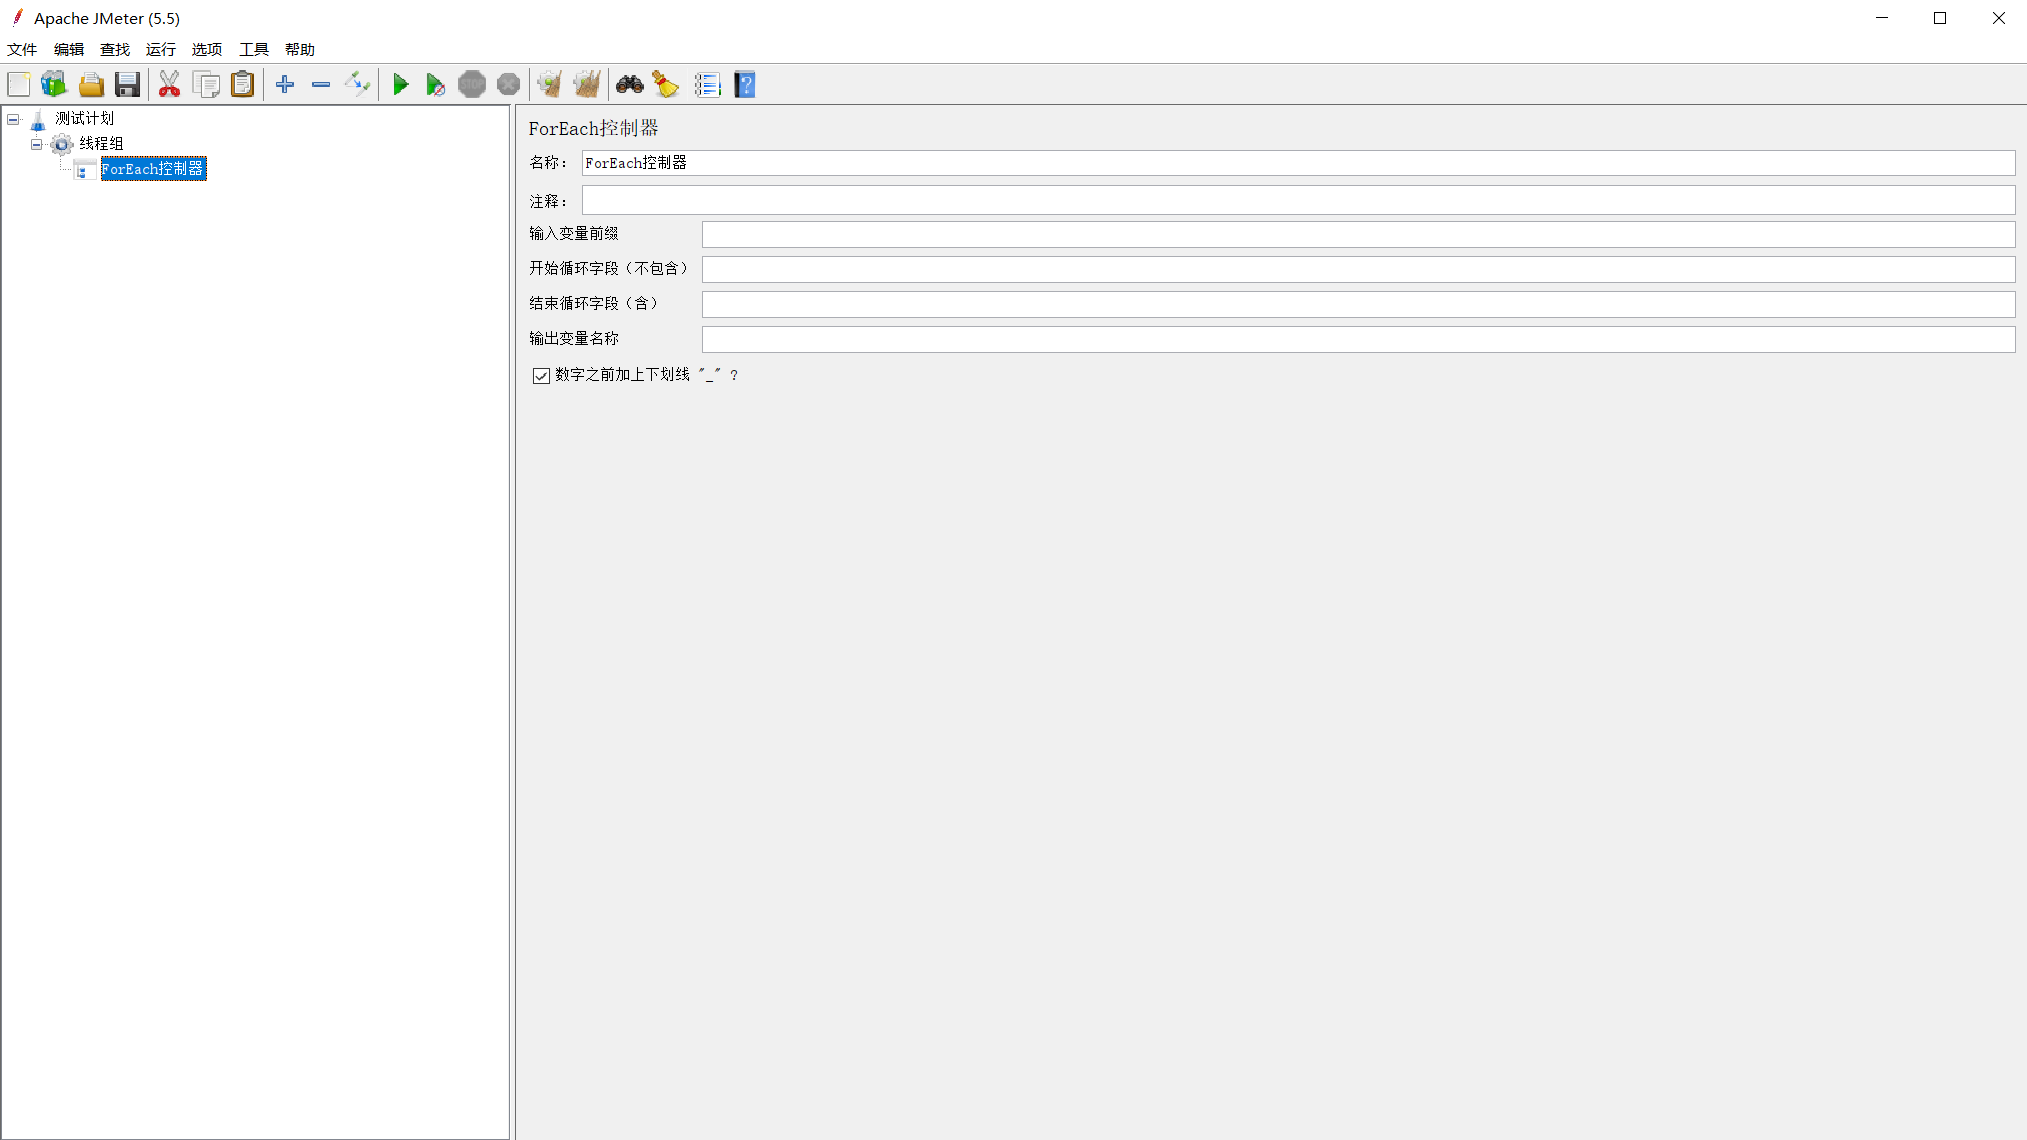Viewport: 2027px width, 1140px height.
Task: Select ForEach控制器 tree node
Action: coord(153,169)
